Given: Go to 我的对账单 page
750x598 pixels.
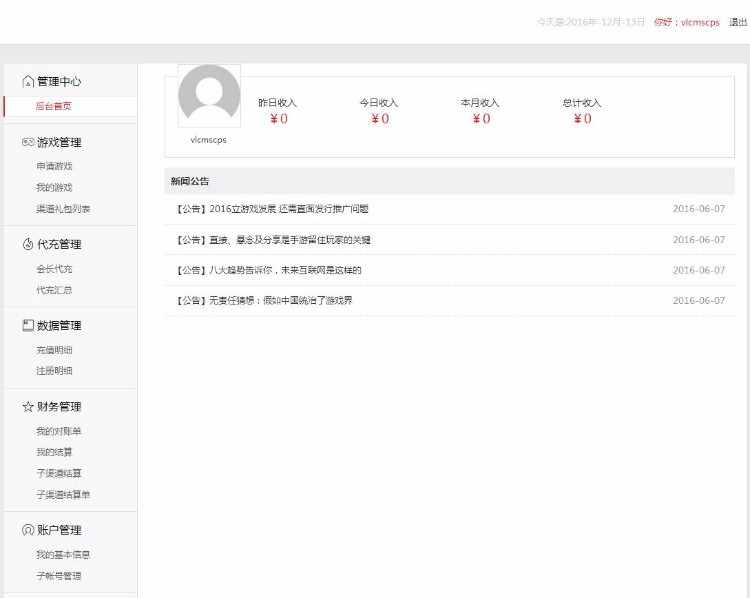Looking at the screenshot, I should tap(58, 431).
